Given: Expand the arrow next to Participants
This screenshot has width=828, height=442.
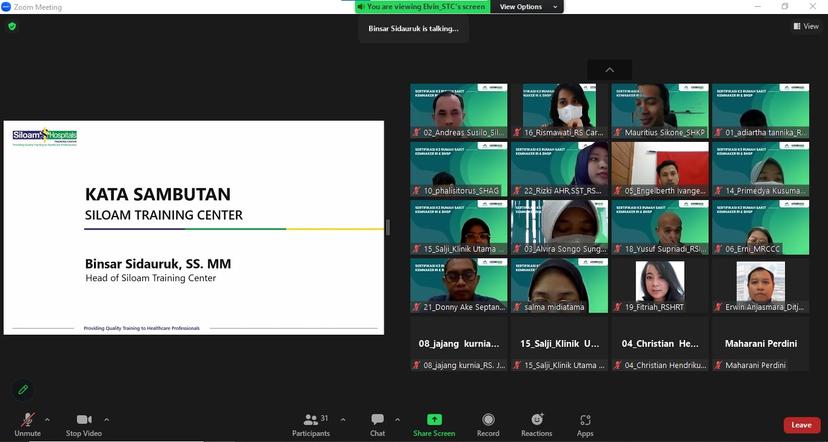Looking at the screenshot, I should coord(343,420).
